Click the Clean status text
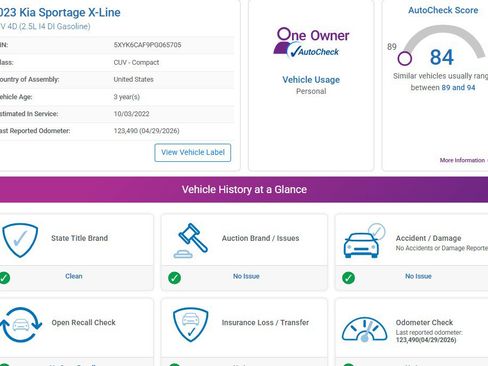 tap(74, 276)
